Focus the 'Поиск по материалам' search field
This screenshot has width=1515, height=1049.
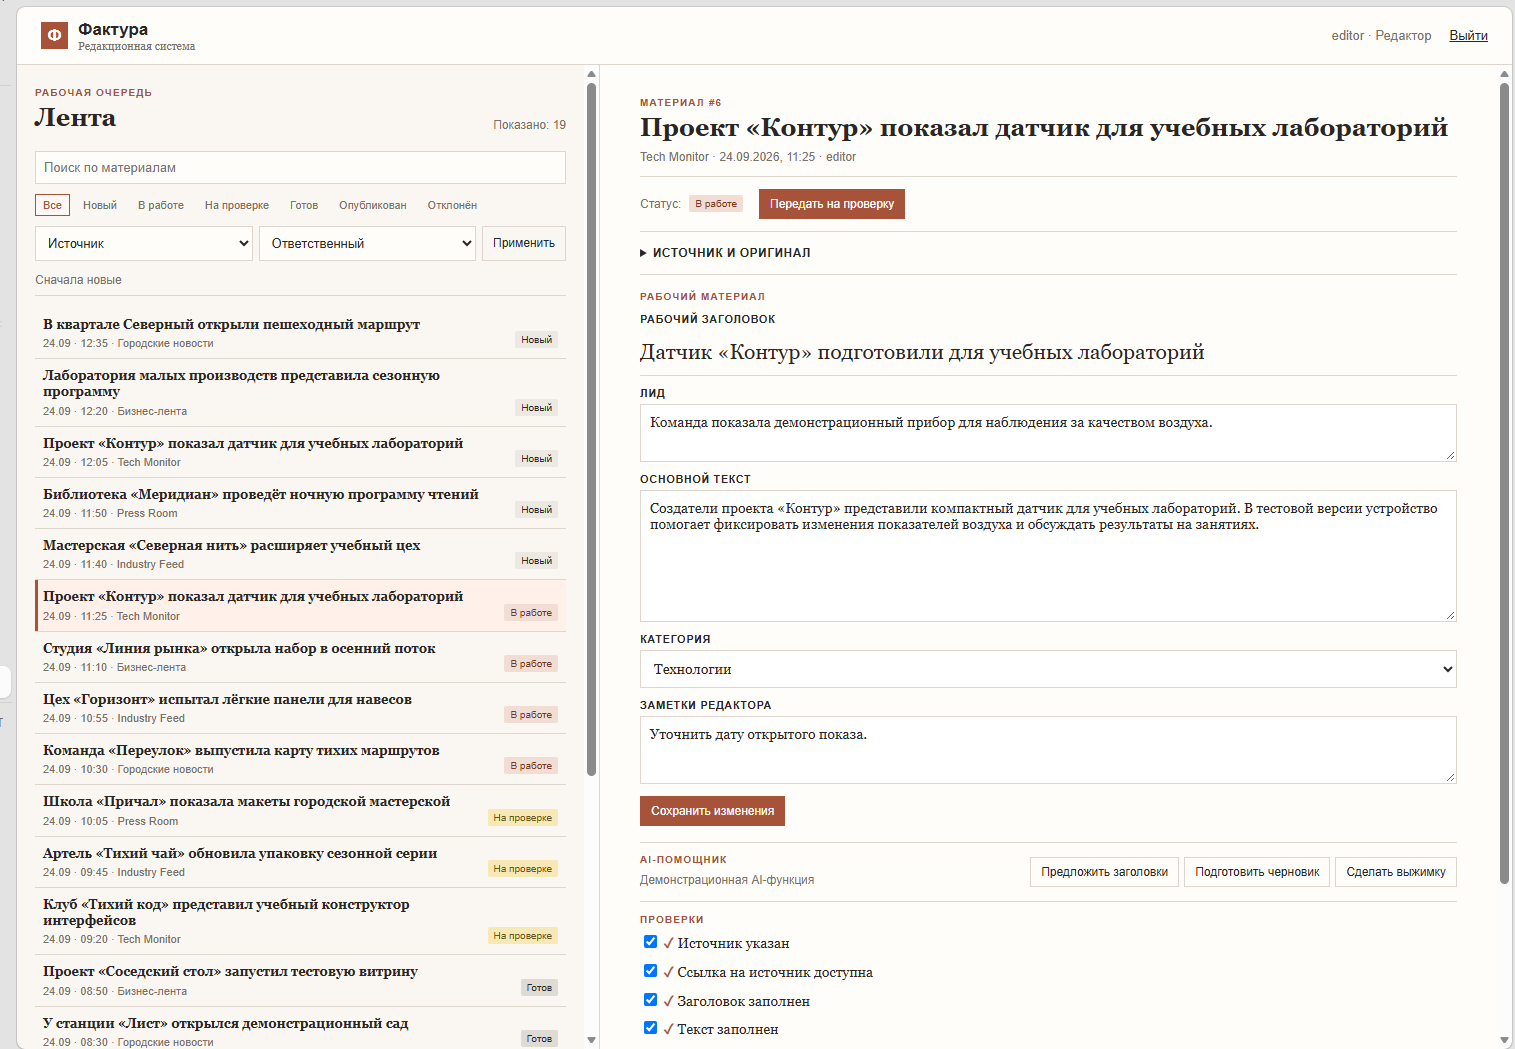click(x=300, y=168)
